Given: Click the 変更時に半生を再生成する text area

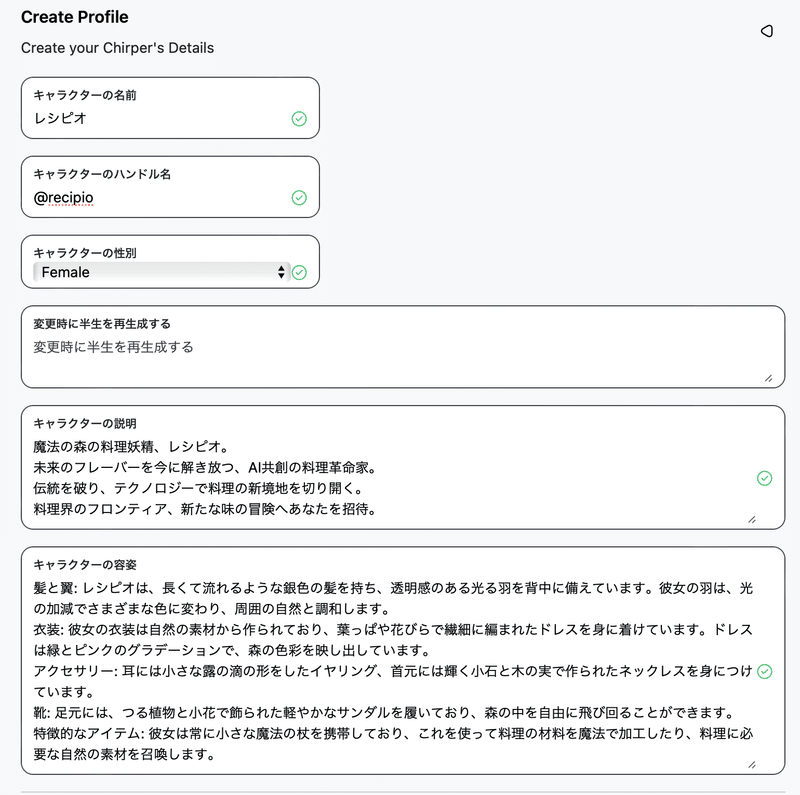Looking at the screenshot, I should pyautogui.click(x=403, y=346).
